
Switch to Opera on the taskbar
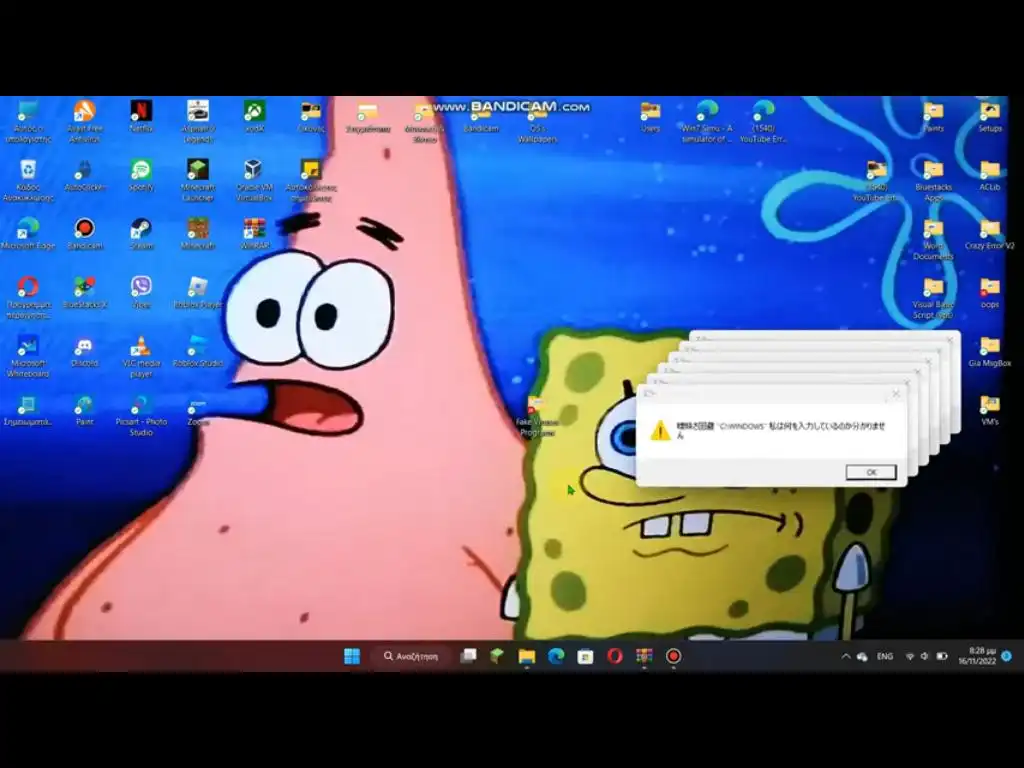[615, 656]
